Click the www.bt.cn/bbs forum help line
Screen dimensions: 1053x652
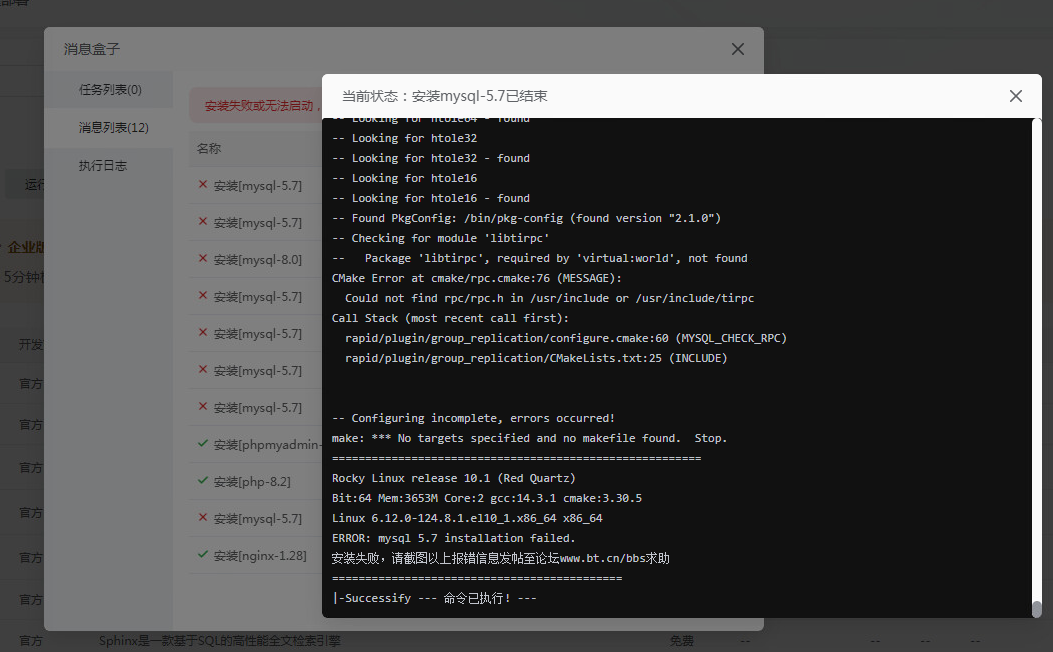500,558
